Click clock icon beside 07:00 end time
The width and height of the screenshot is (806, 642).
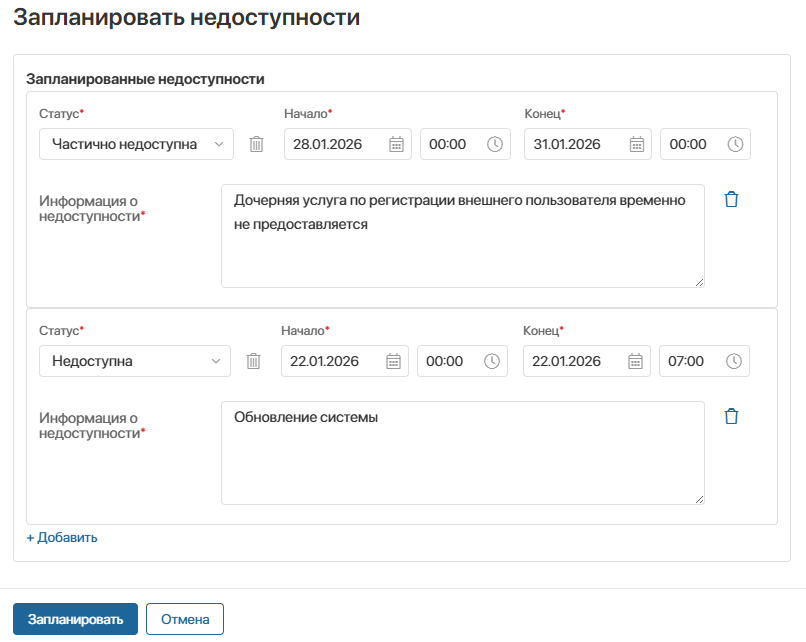coord(734,361)
